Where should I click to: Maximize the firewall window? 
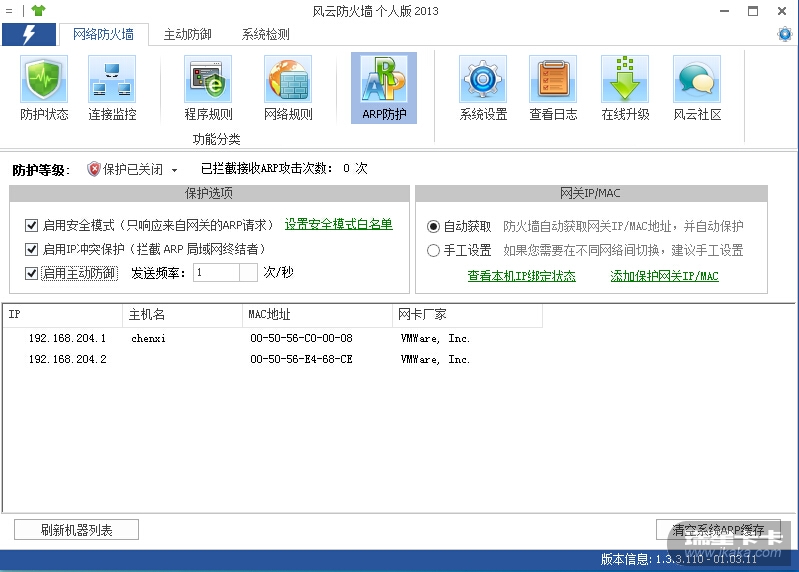(753, 11)
